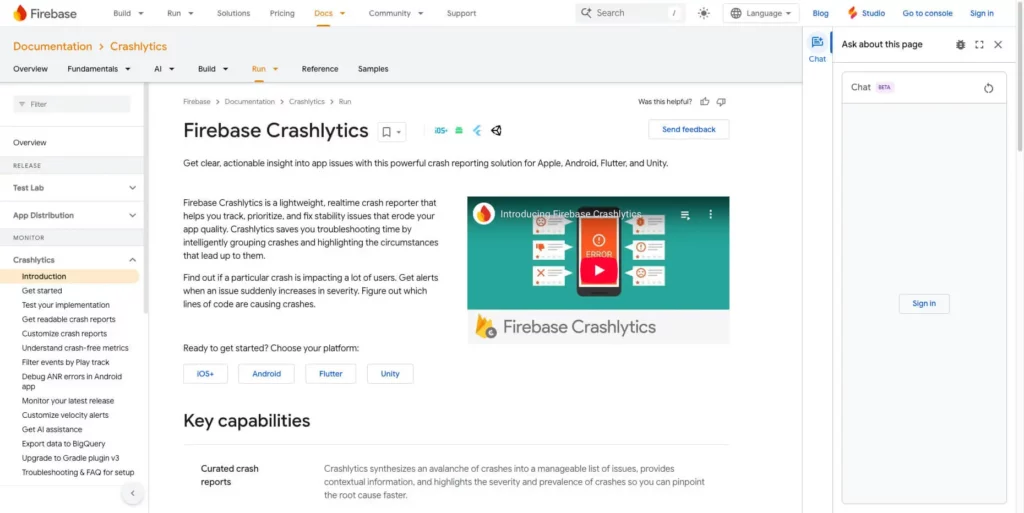Reset the chat using the refresh icon
The image size is (1024, 513).
click(x=988, y=88)
